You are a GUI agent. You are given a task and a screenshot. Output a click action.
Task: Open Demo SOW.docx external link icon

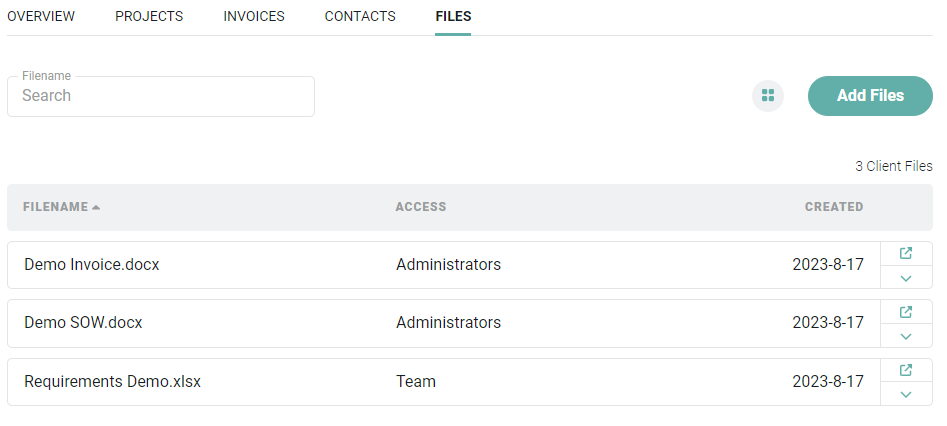point(906,311)
